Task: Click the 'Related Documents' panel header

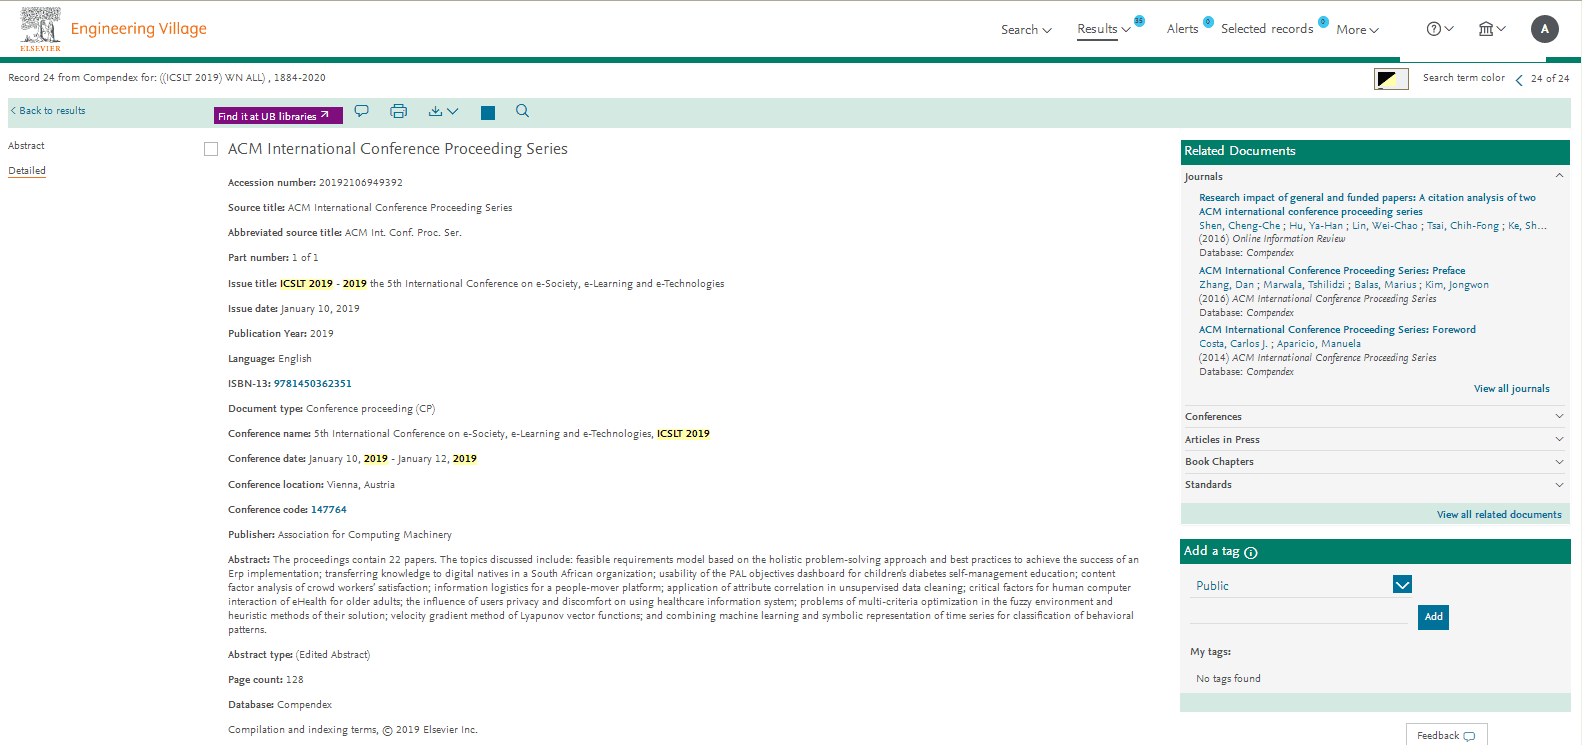Action: [1375, 152]
